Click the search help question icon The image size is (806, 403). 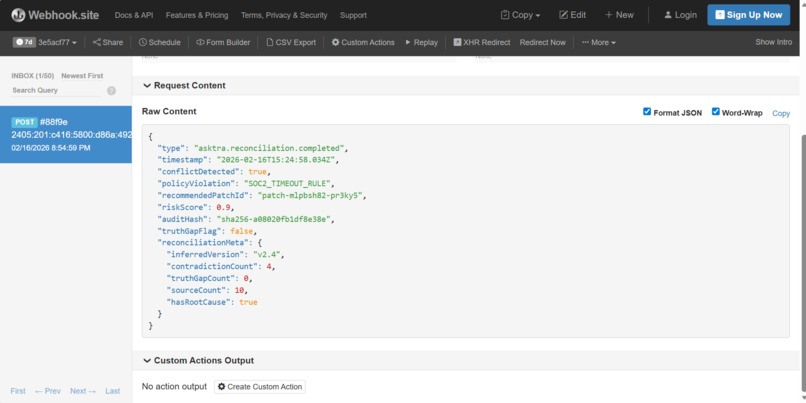111,90
